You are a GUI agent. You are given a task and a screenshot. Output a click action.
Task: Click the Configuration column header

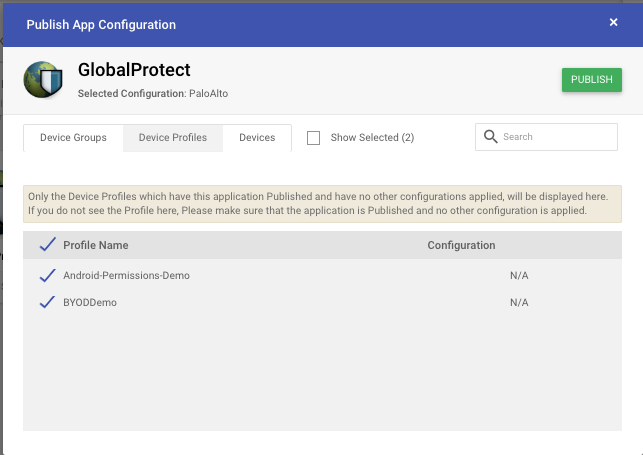[x=461, y=245]
